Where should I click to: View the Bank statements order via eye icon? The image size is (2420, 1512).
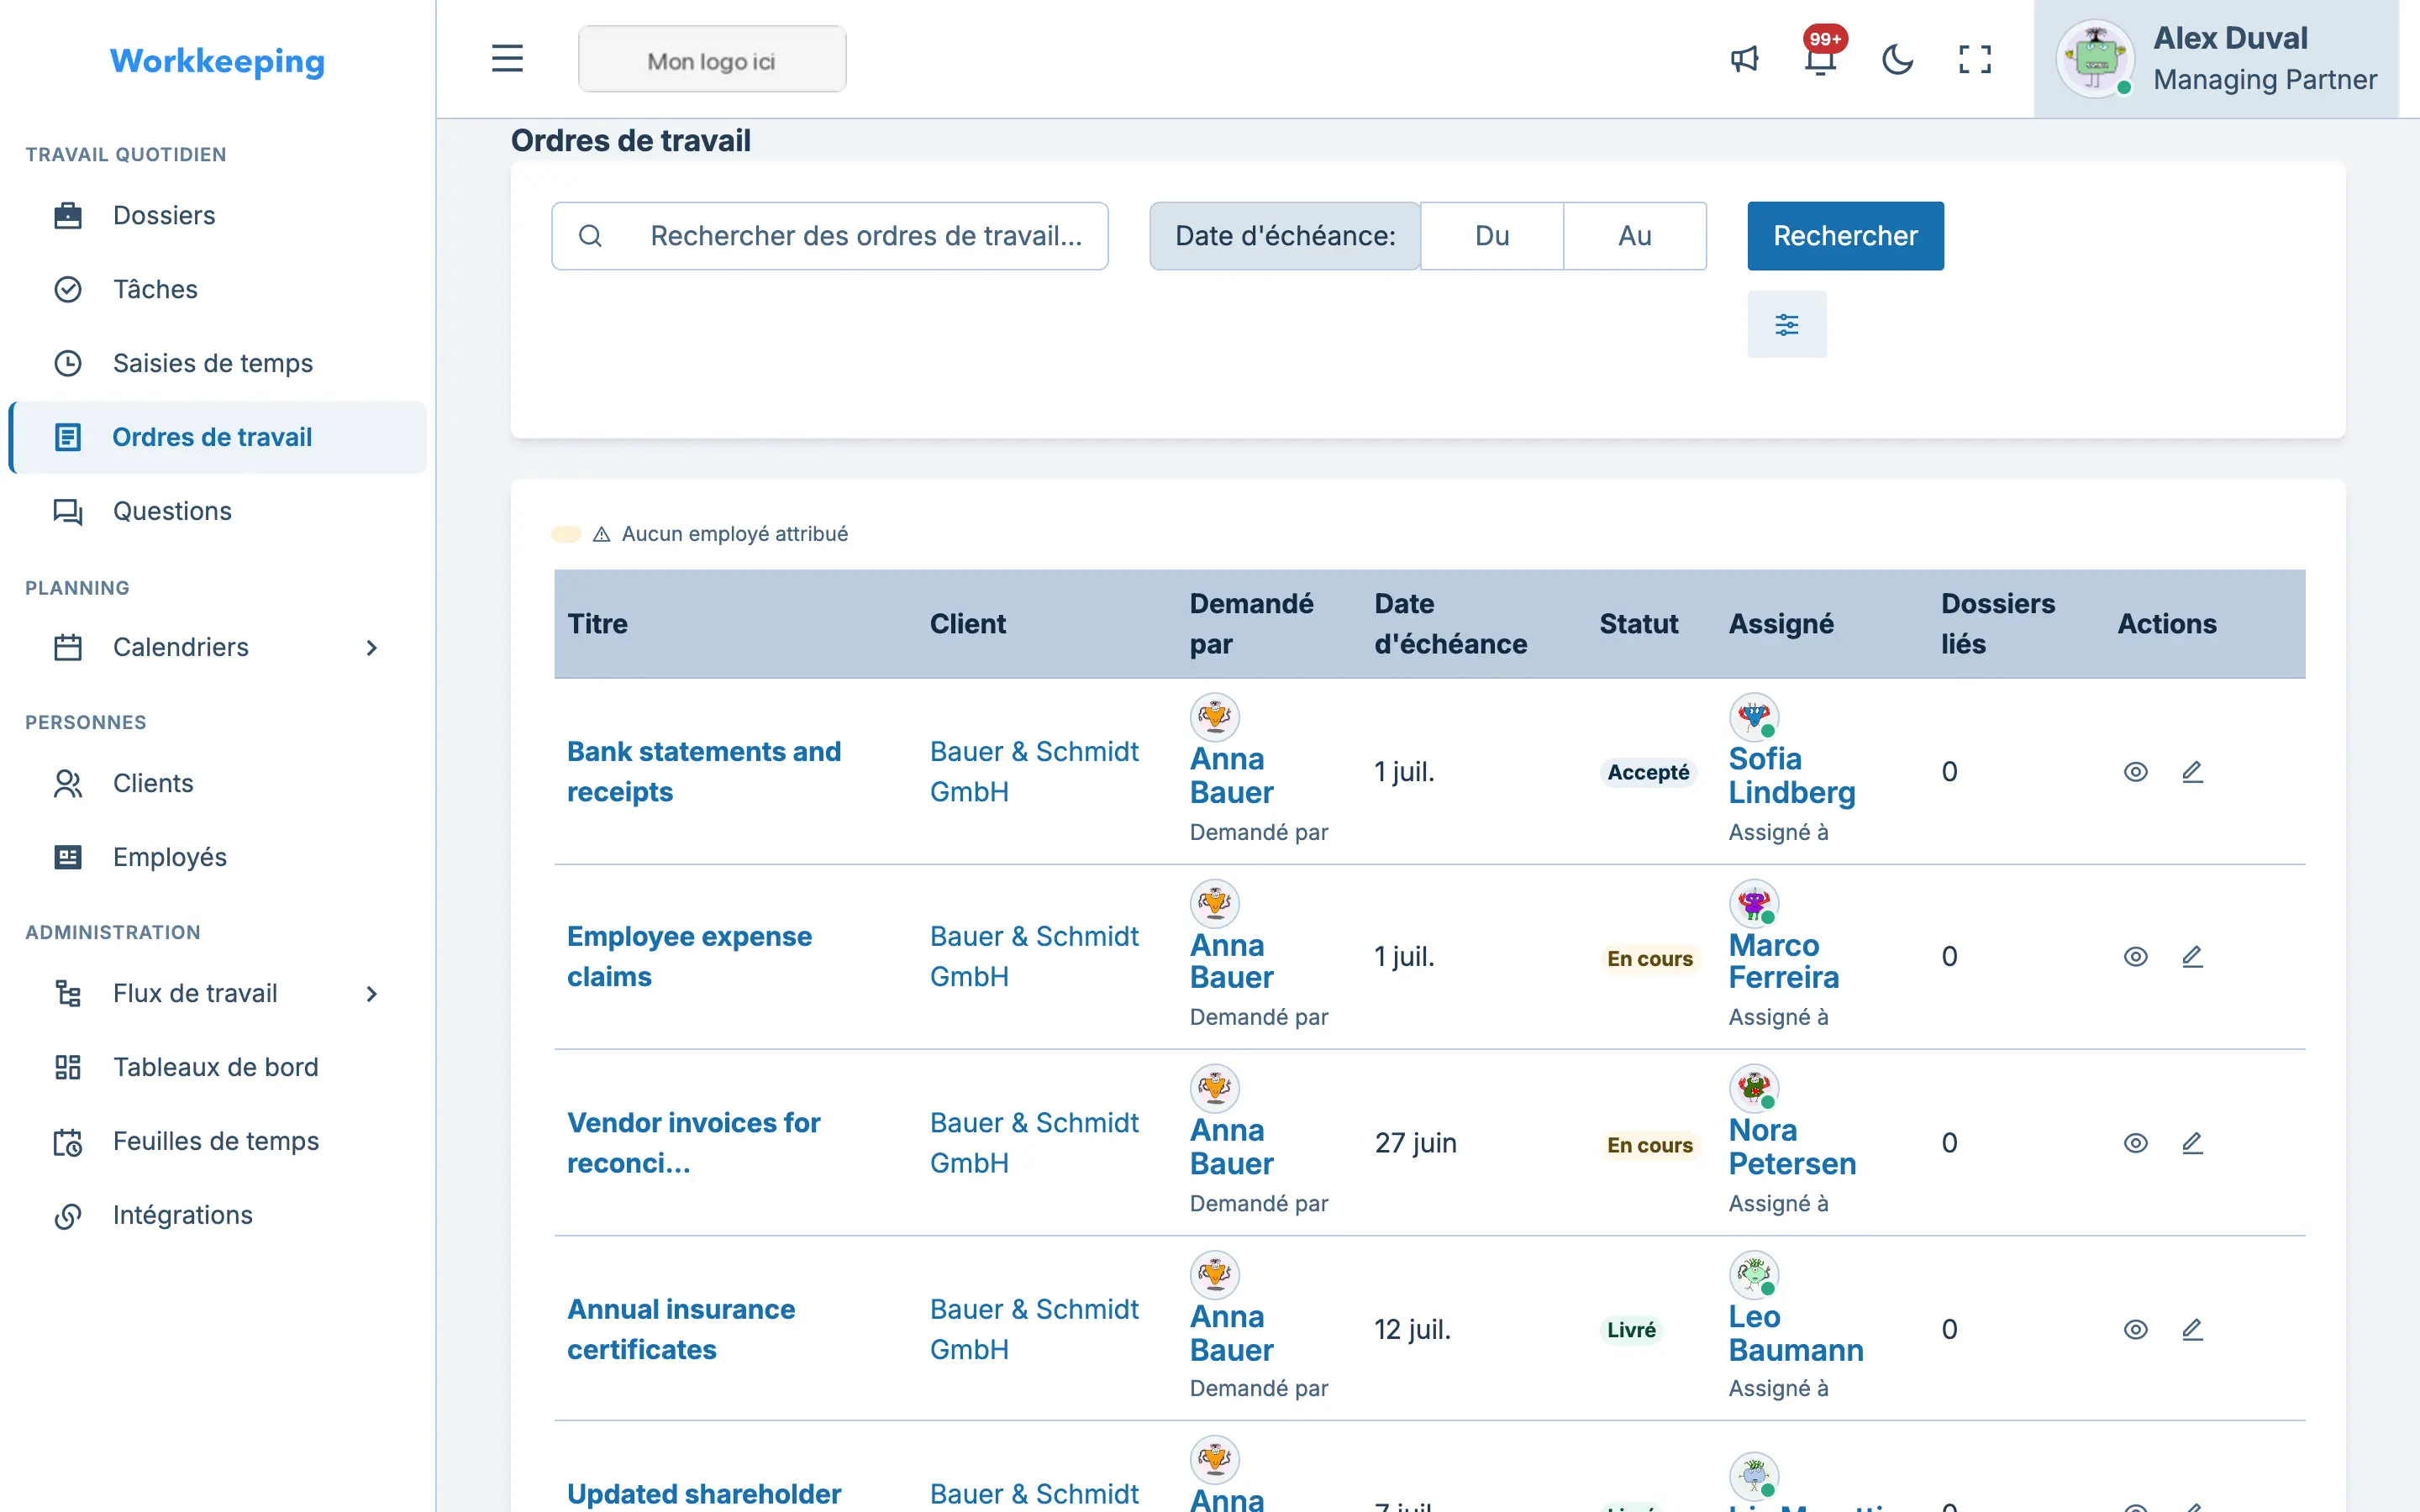(2135, 772)
